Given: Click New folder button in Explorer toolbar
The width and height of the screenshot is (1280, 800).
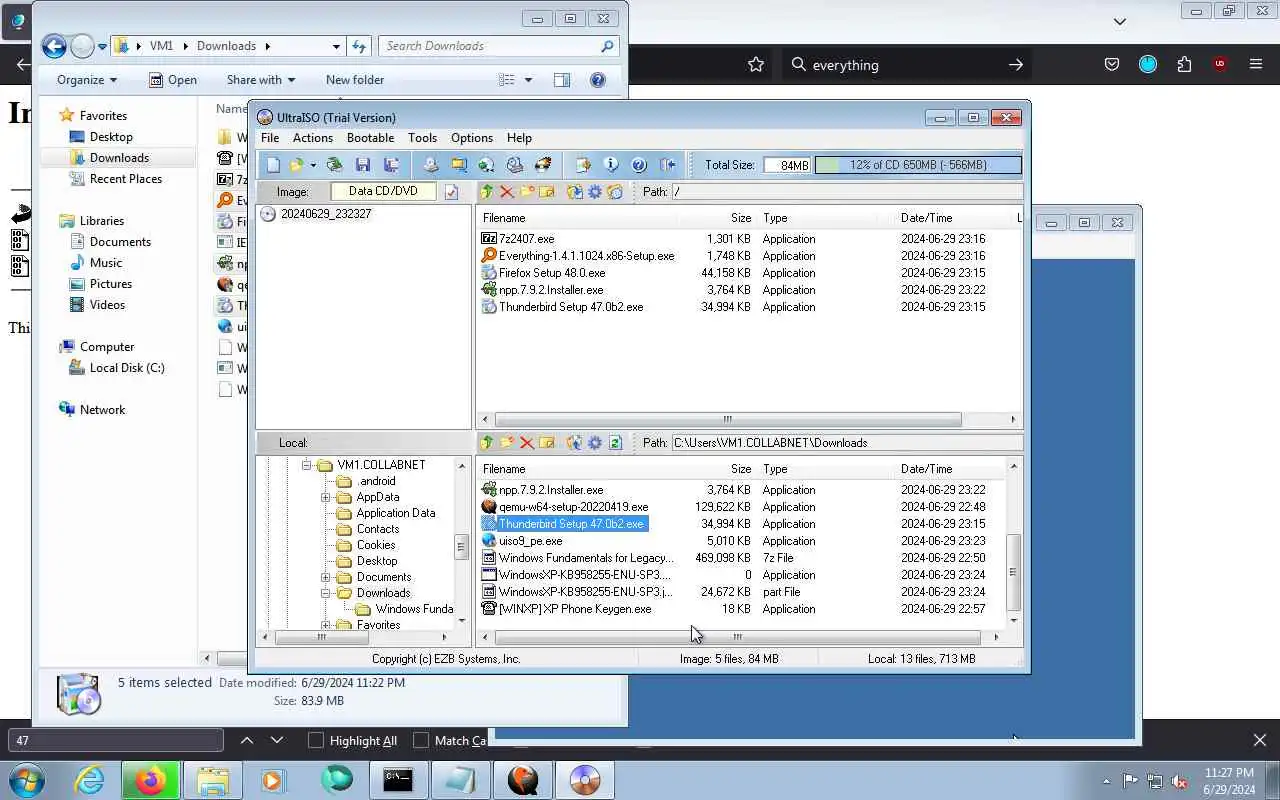Looking at the screenshot, I should click(x=355, y=80).
